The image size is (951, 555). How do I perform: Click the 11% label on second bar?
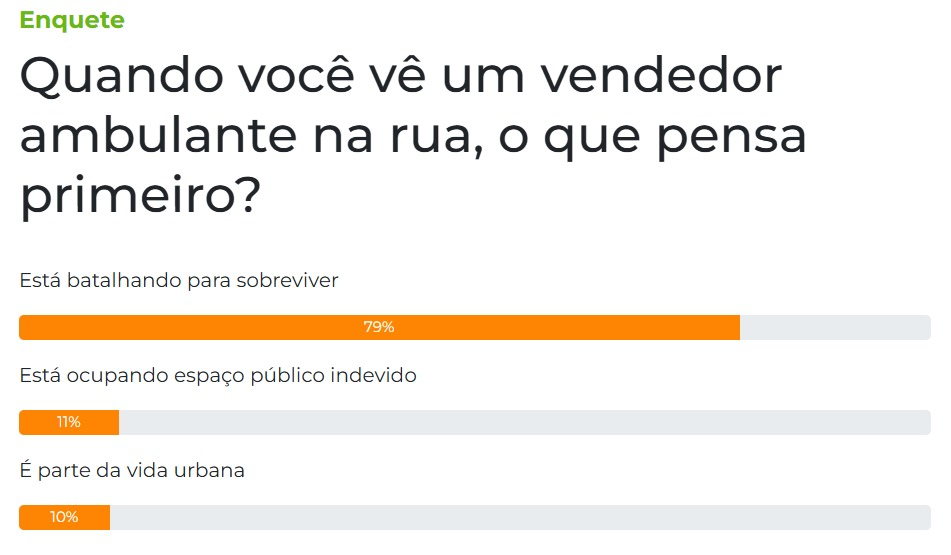pos(69,422)
